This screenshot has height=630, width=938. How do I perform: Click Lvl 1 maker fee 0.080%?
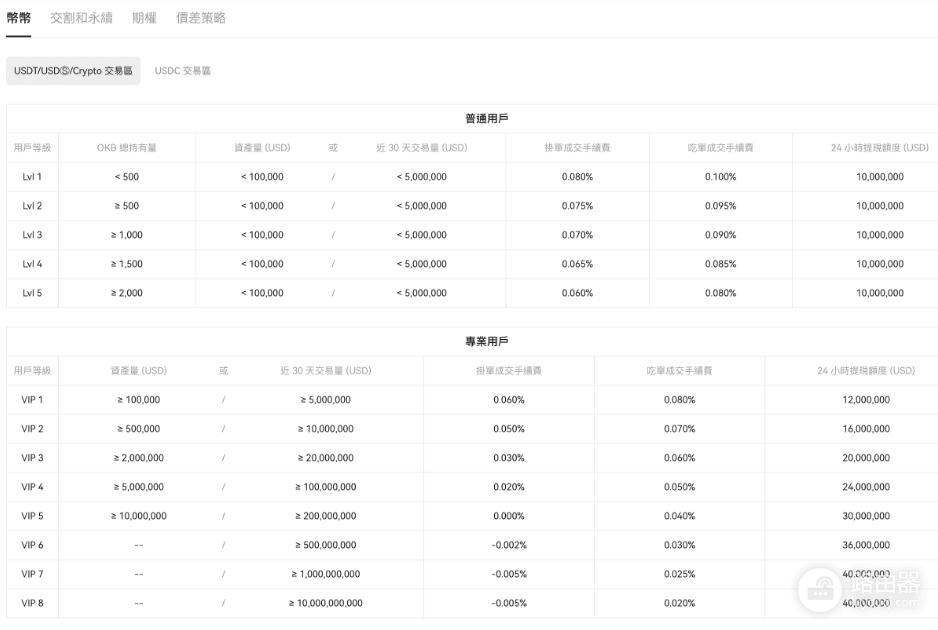[577, 176]
